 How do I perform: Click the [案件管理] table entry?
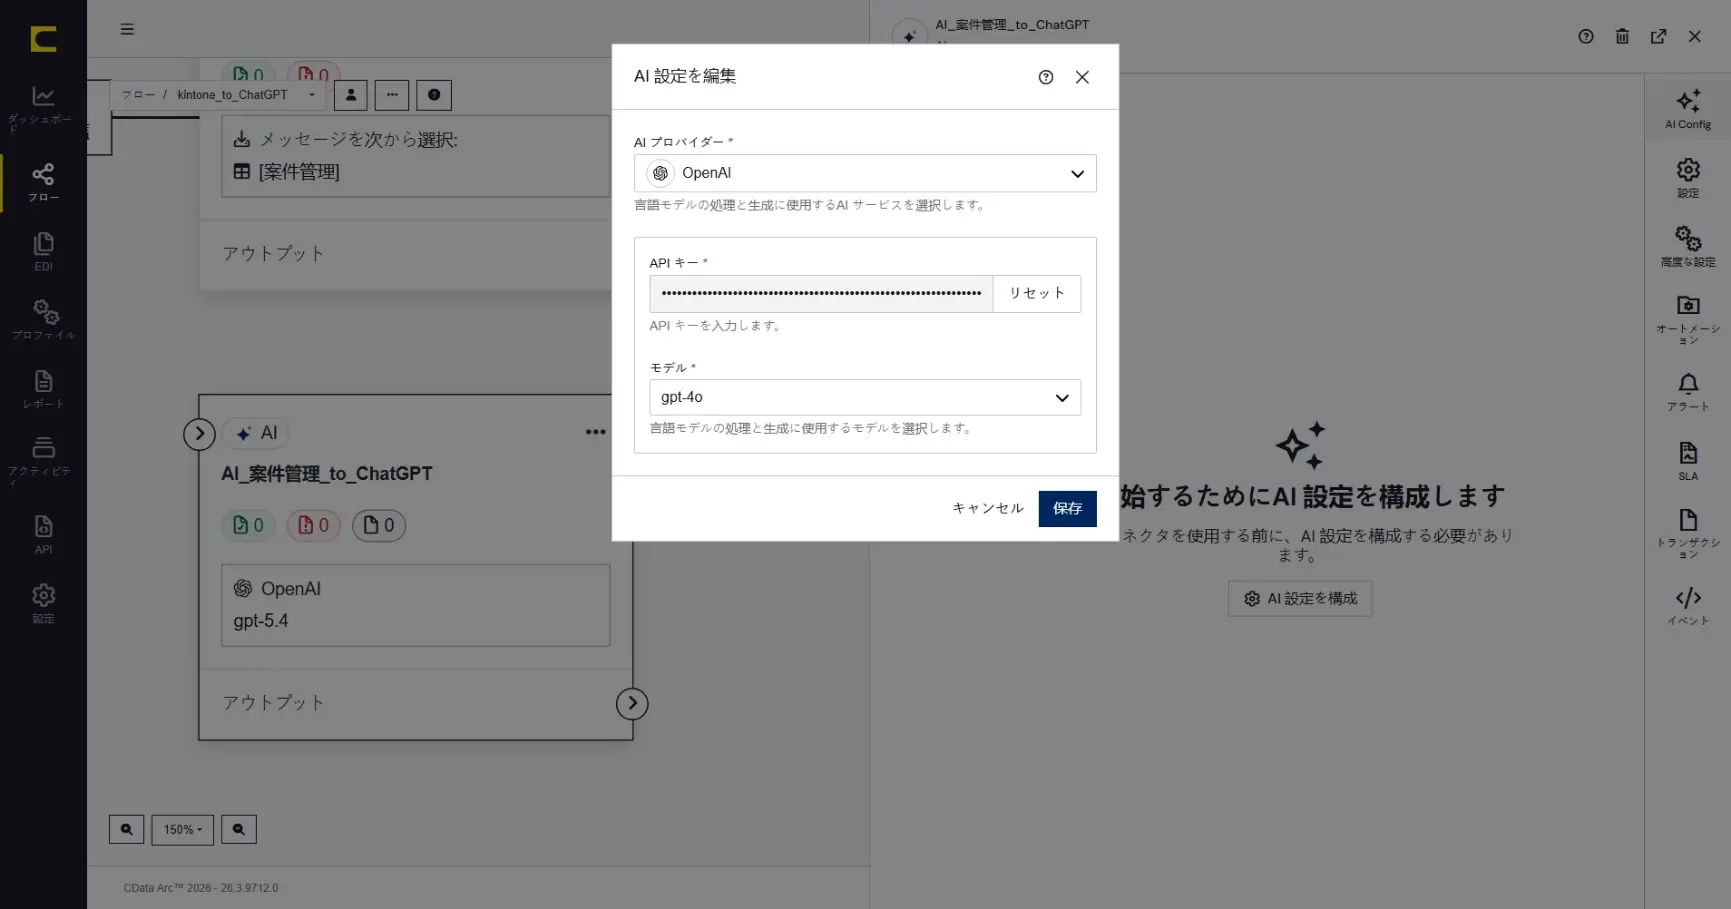287,172
